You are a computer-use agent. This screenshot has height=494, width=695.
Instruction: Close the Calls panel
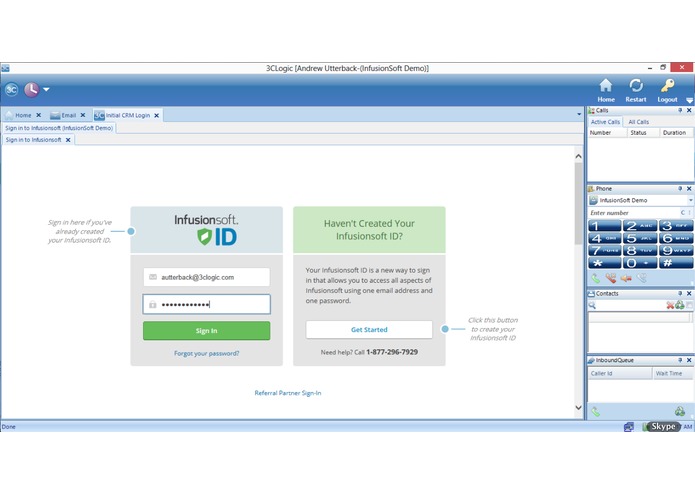[689, 110]
